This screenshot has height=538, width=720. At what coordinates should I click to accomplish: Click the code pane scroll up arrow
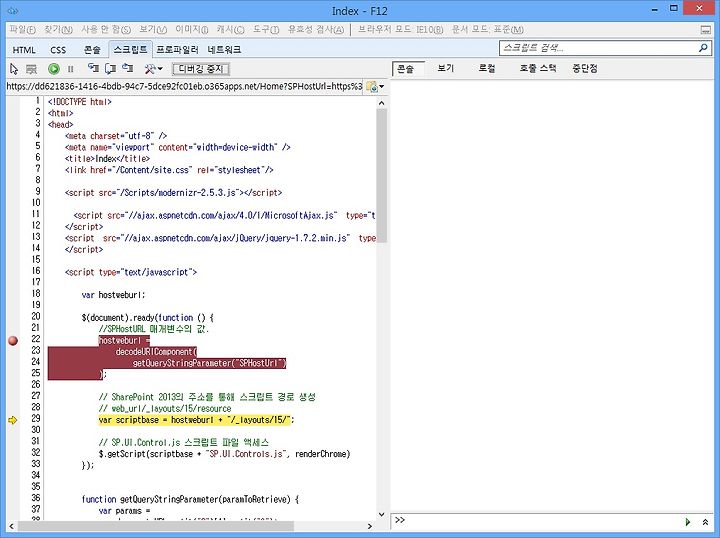click(x=382, y=103)
